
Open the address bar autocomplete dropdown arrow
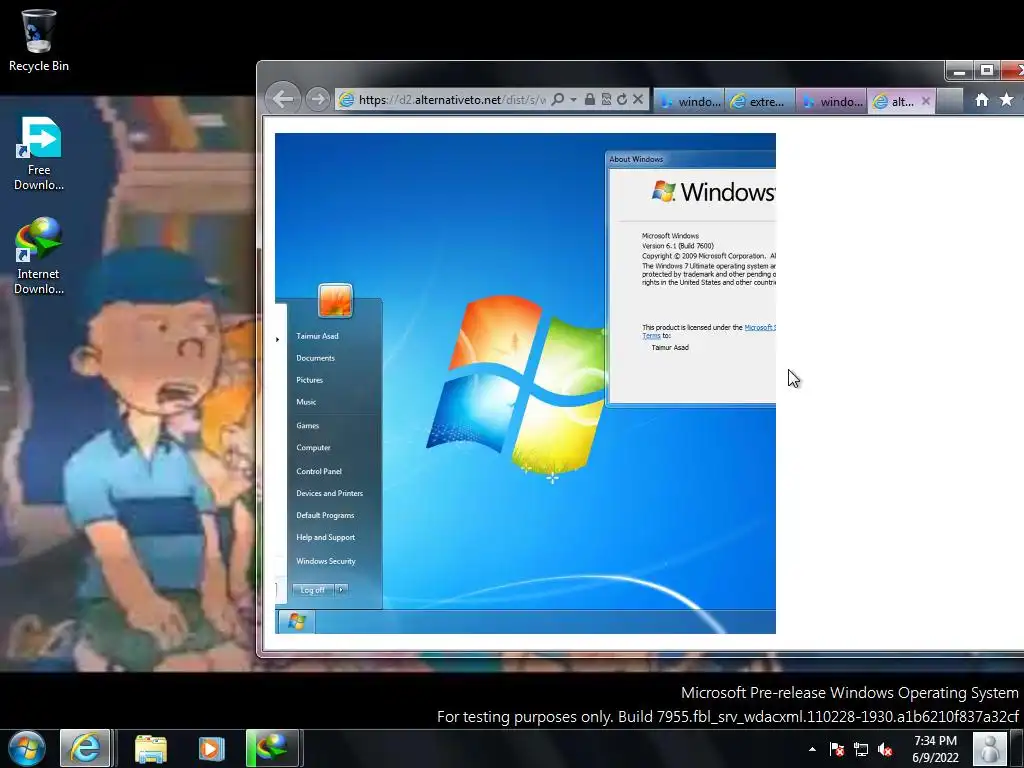[x=573, y=99]
